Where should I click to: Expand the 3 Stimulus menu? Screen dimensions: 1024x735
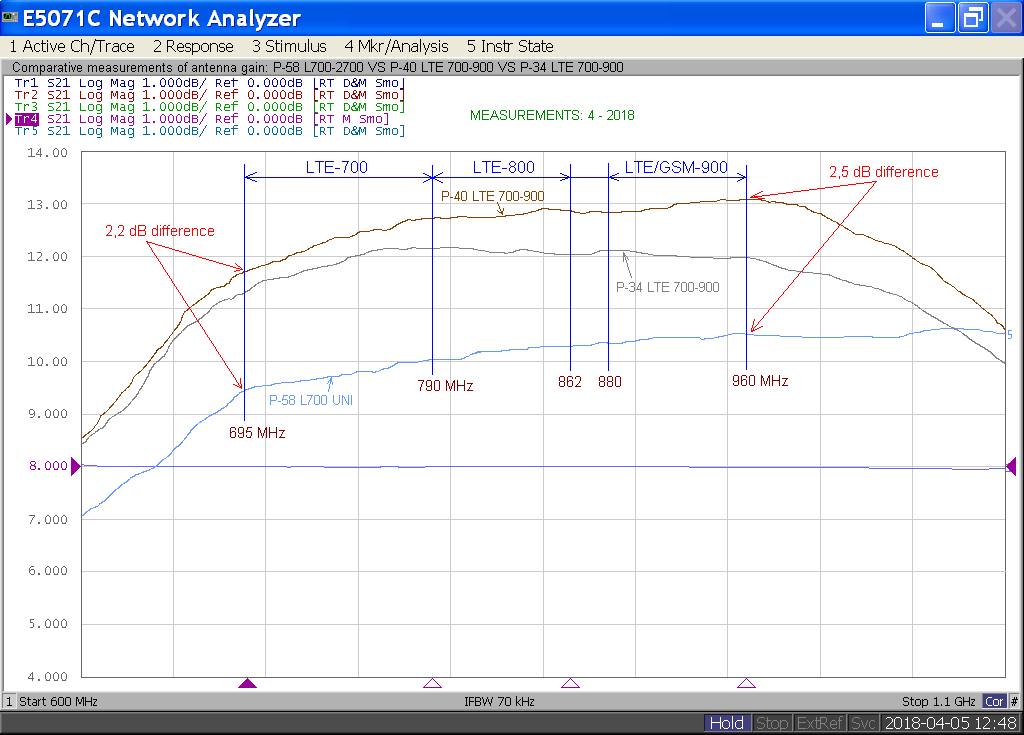[x=289, y=46]
